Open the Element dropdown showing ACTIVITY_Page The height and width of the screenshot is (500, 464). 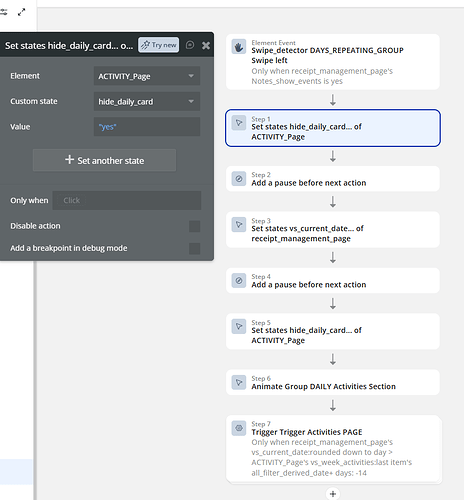click(x=147, y=76)
